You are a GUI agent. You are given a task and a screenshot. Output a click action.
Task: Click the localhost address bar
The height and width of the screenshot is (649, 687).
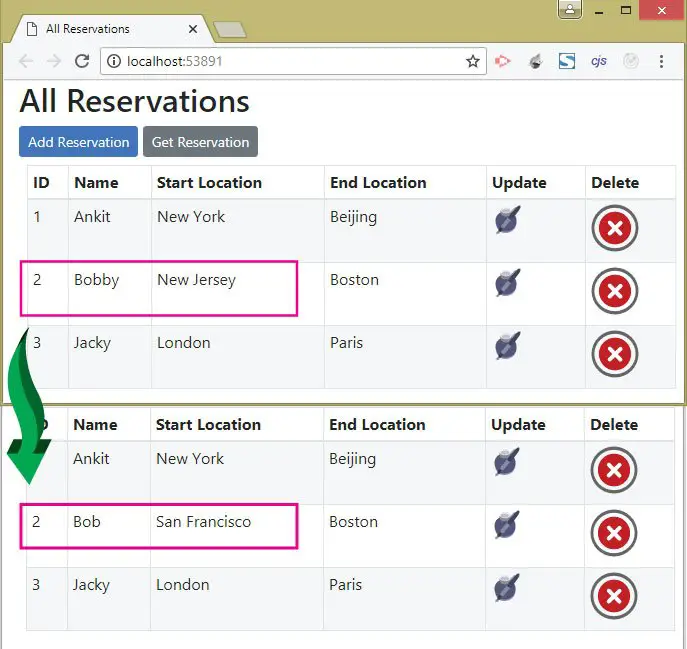pyautogui.click(x=293, y=61)
